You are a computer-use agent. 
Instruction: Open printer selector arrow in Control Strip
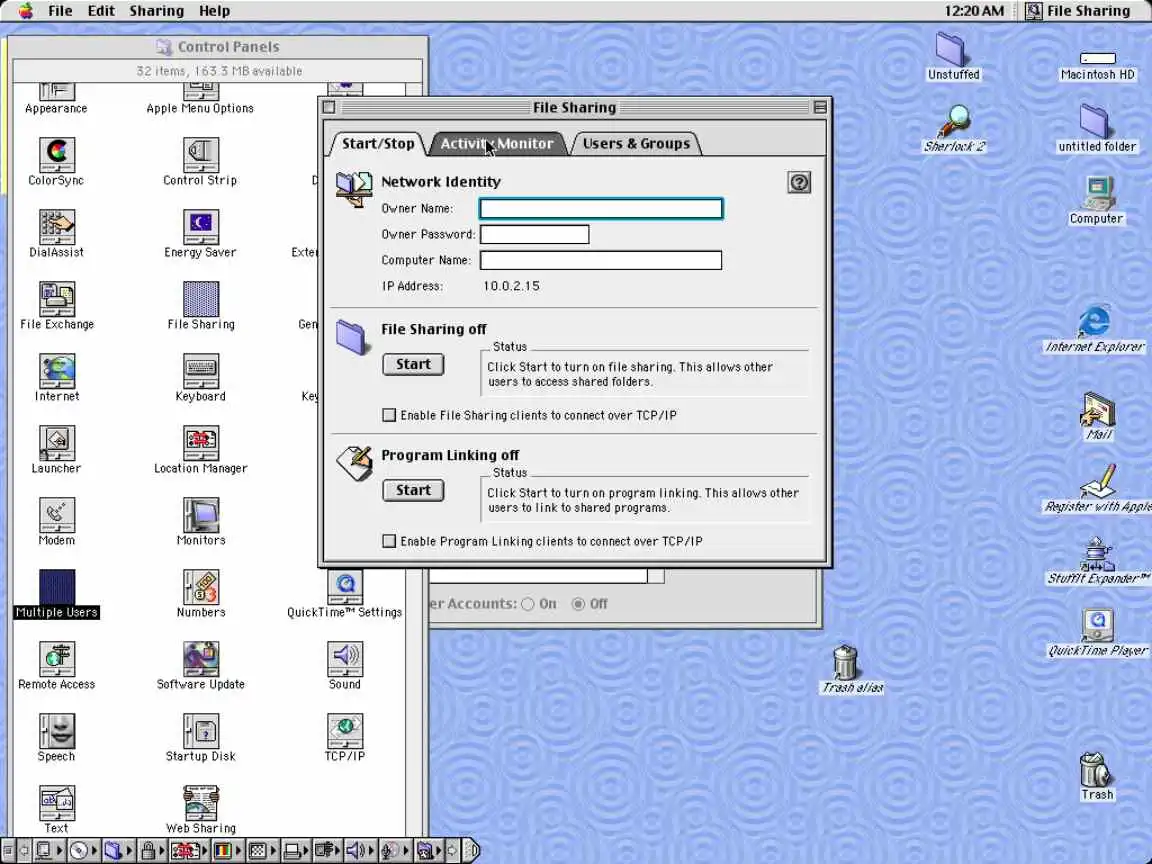pos(306,851)
